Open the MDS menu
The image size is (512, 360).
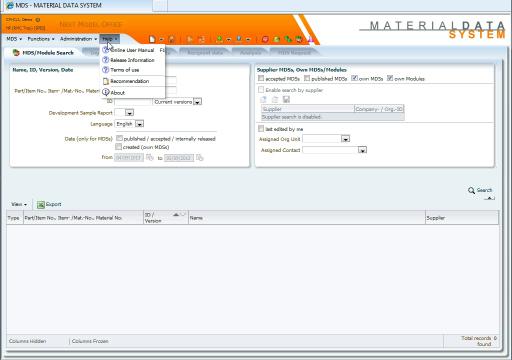tap(14, 39)
